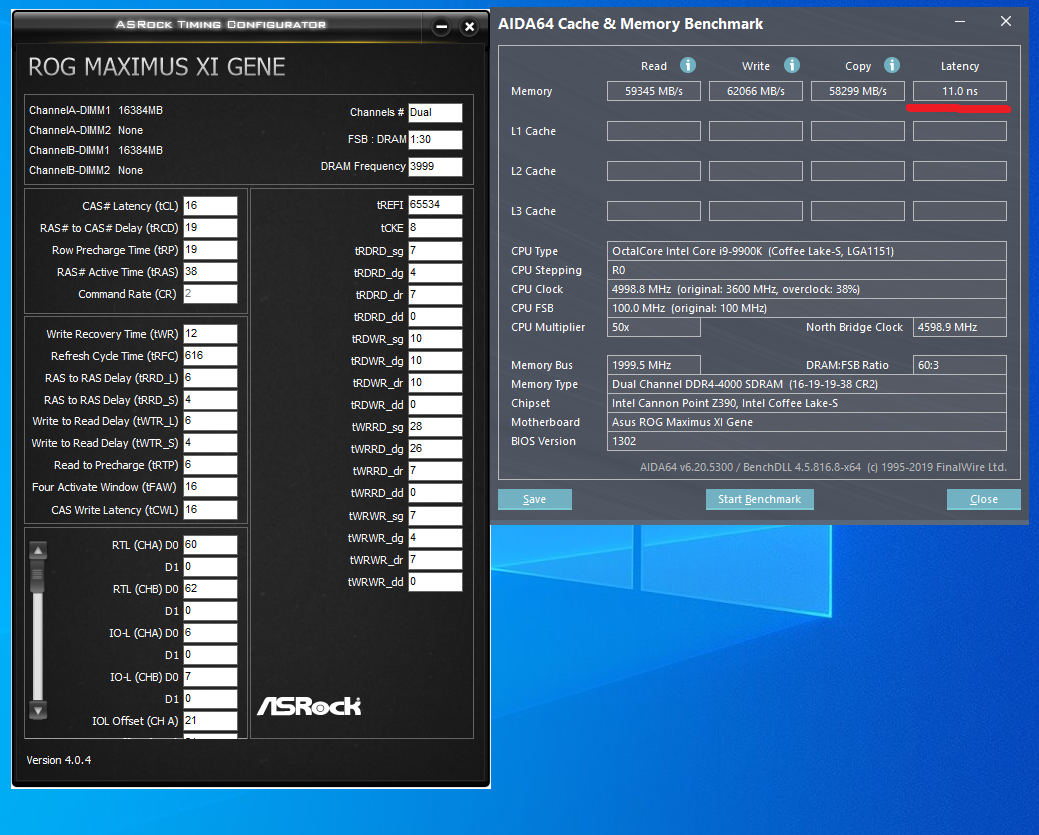Screen dimensions: 1039x835
Task: Minimize the ASRock Timing Configurator window
Action: click(441, 27)
